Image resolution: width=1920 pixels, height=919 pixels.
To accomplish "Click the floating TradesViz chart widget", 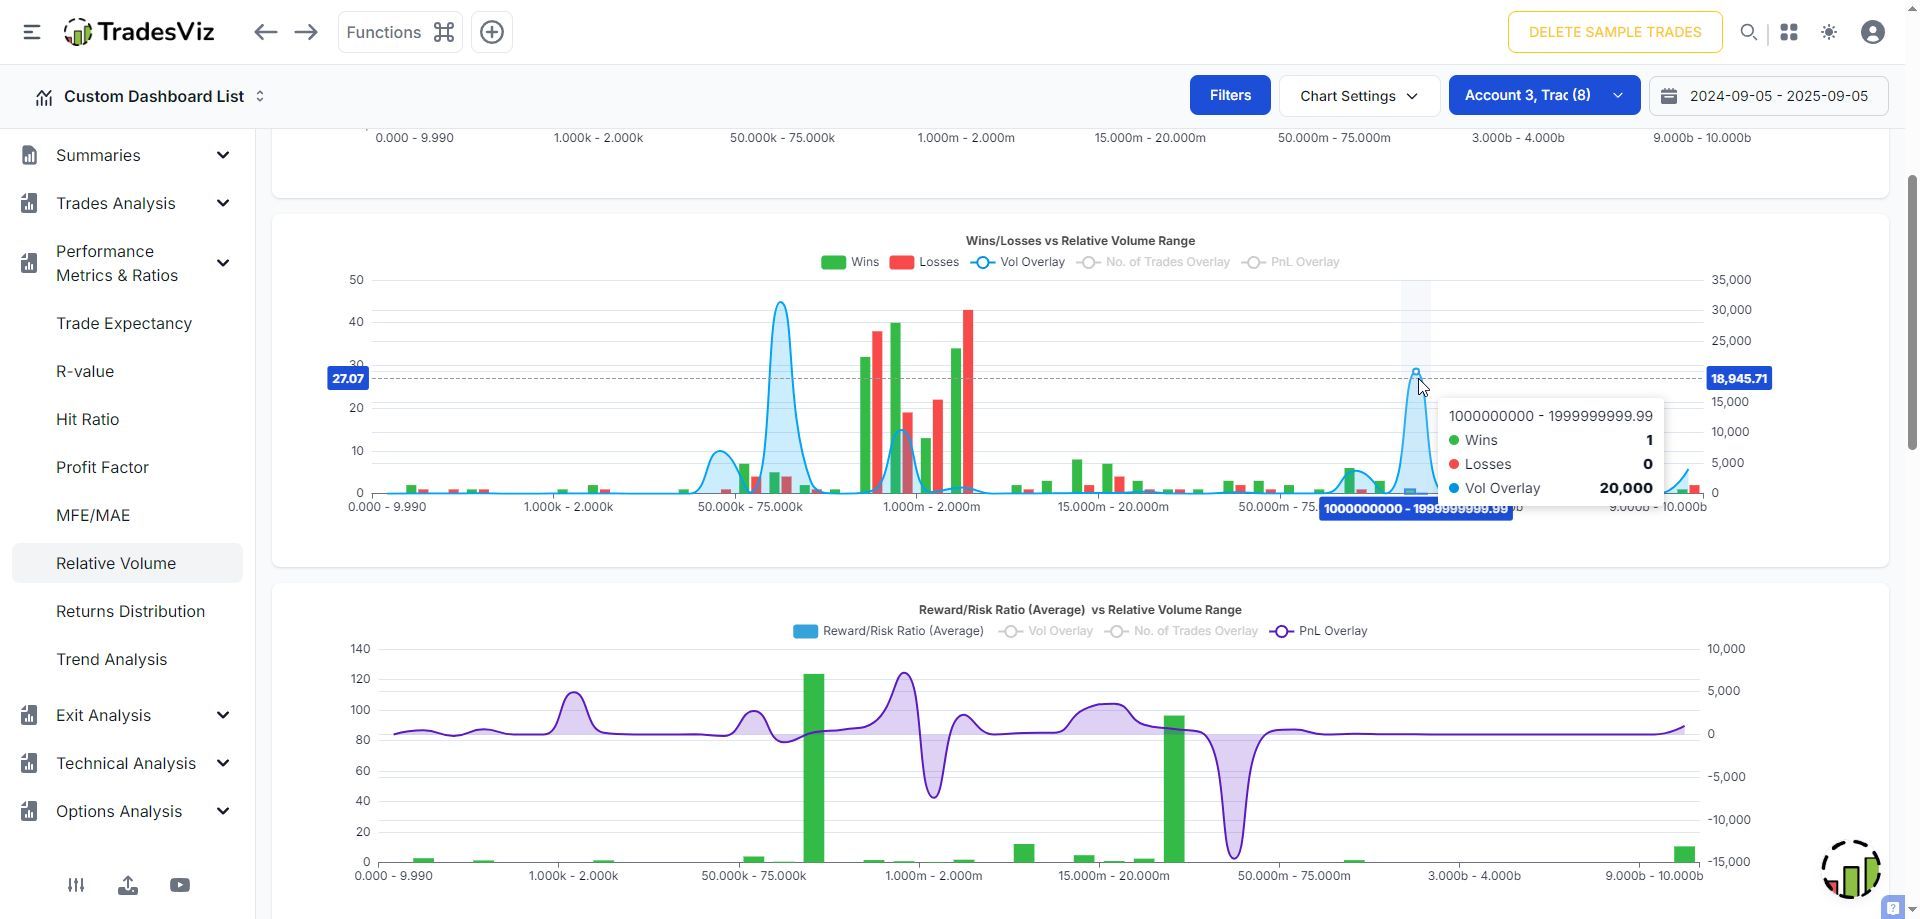I will 1851,869.
